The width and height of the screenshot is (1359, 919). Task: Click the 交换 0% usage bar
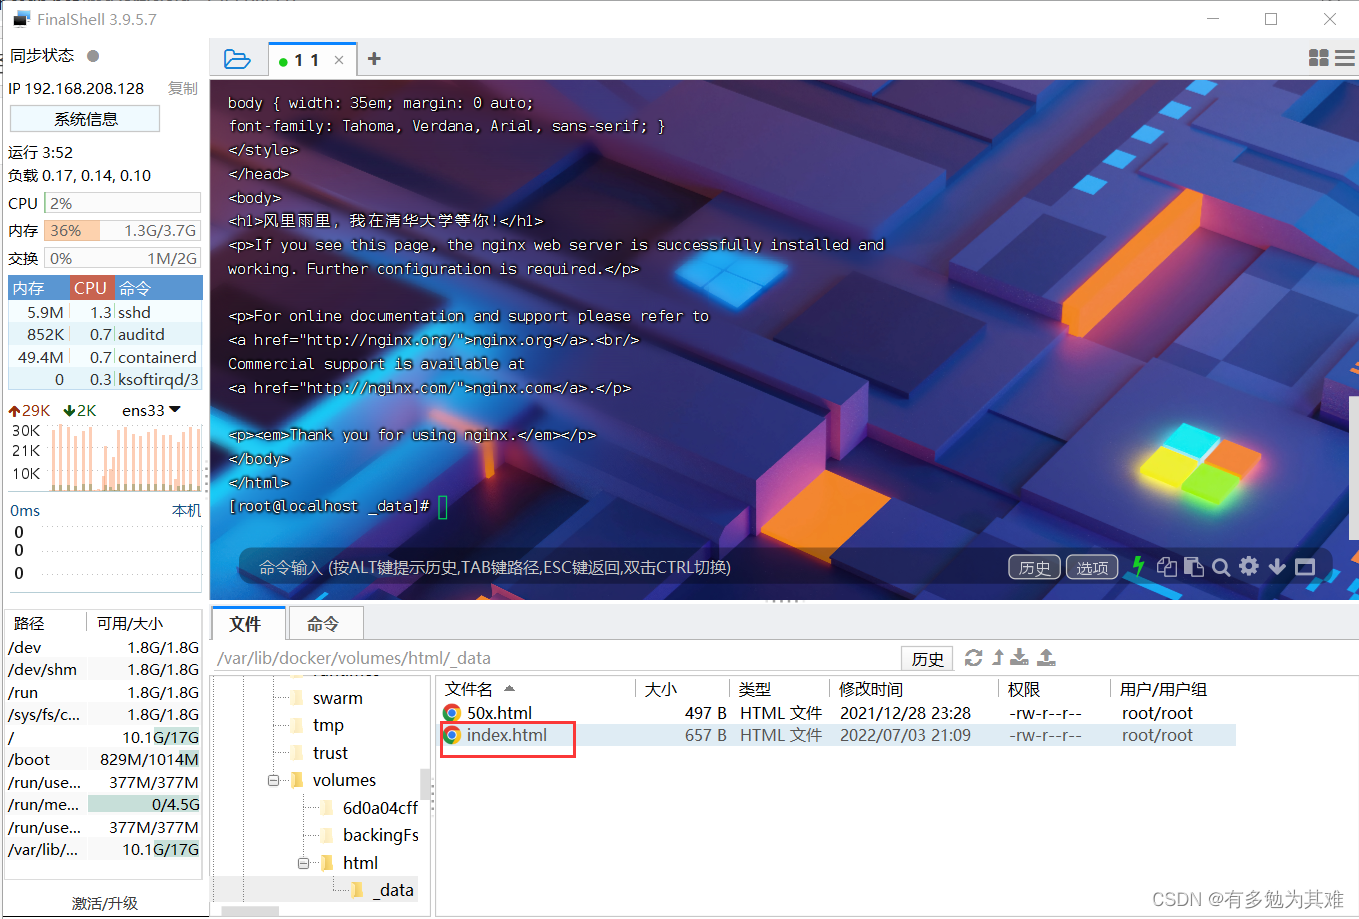(x=123, y=258)
